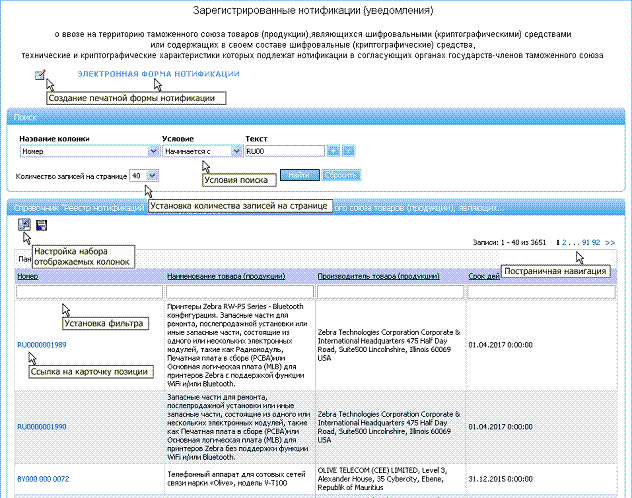Open the 'Электронная форма нотификации' link
This screenshot has height=498, width=632.
click(158, 74)
